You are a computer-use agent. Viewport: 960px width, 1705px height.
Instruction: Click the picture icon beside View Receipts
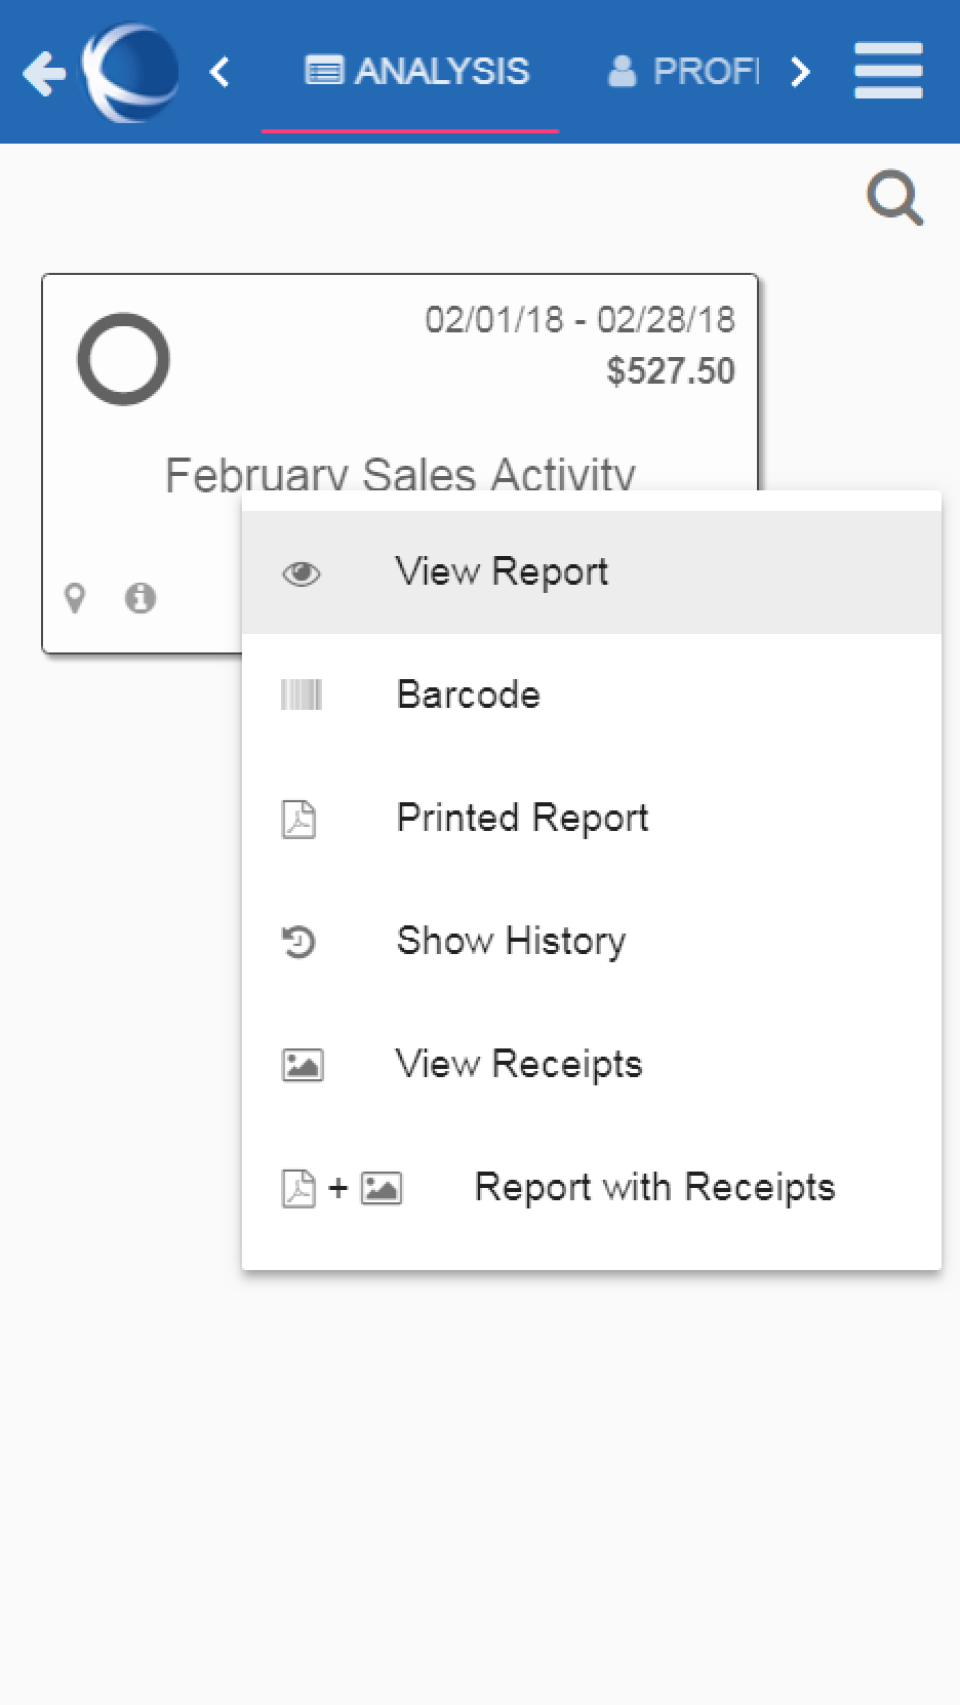[x=302, y=1065]
